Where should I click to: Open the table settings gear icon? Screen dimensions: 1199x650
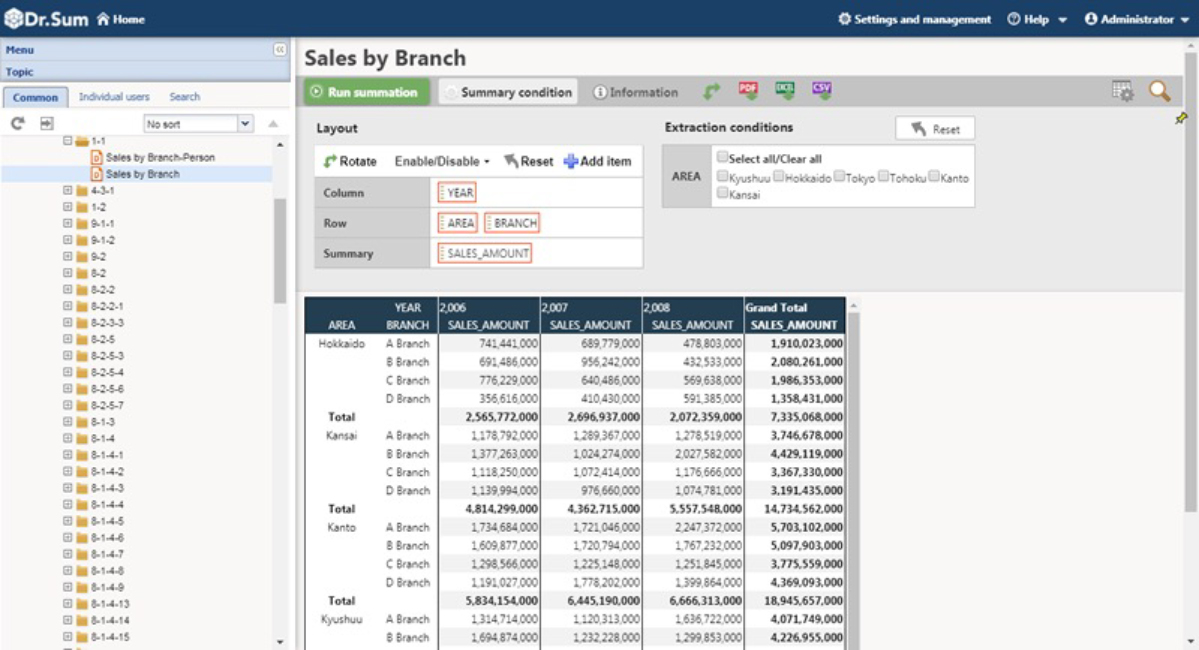(x=1123, y=92)
